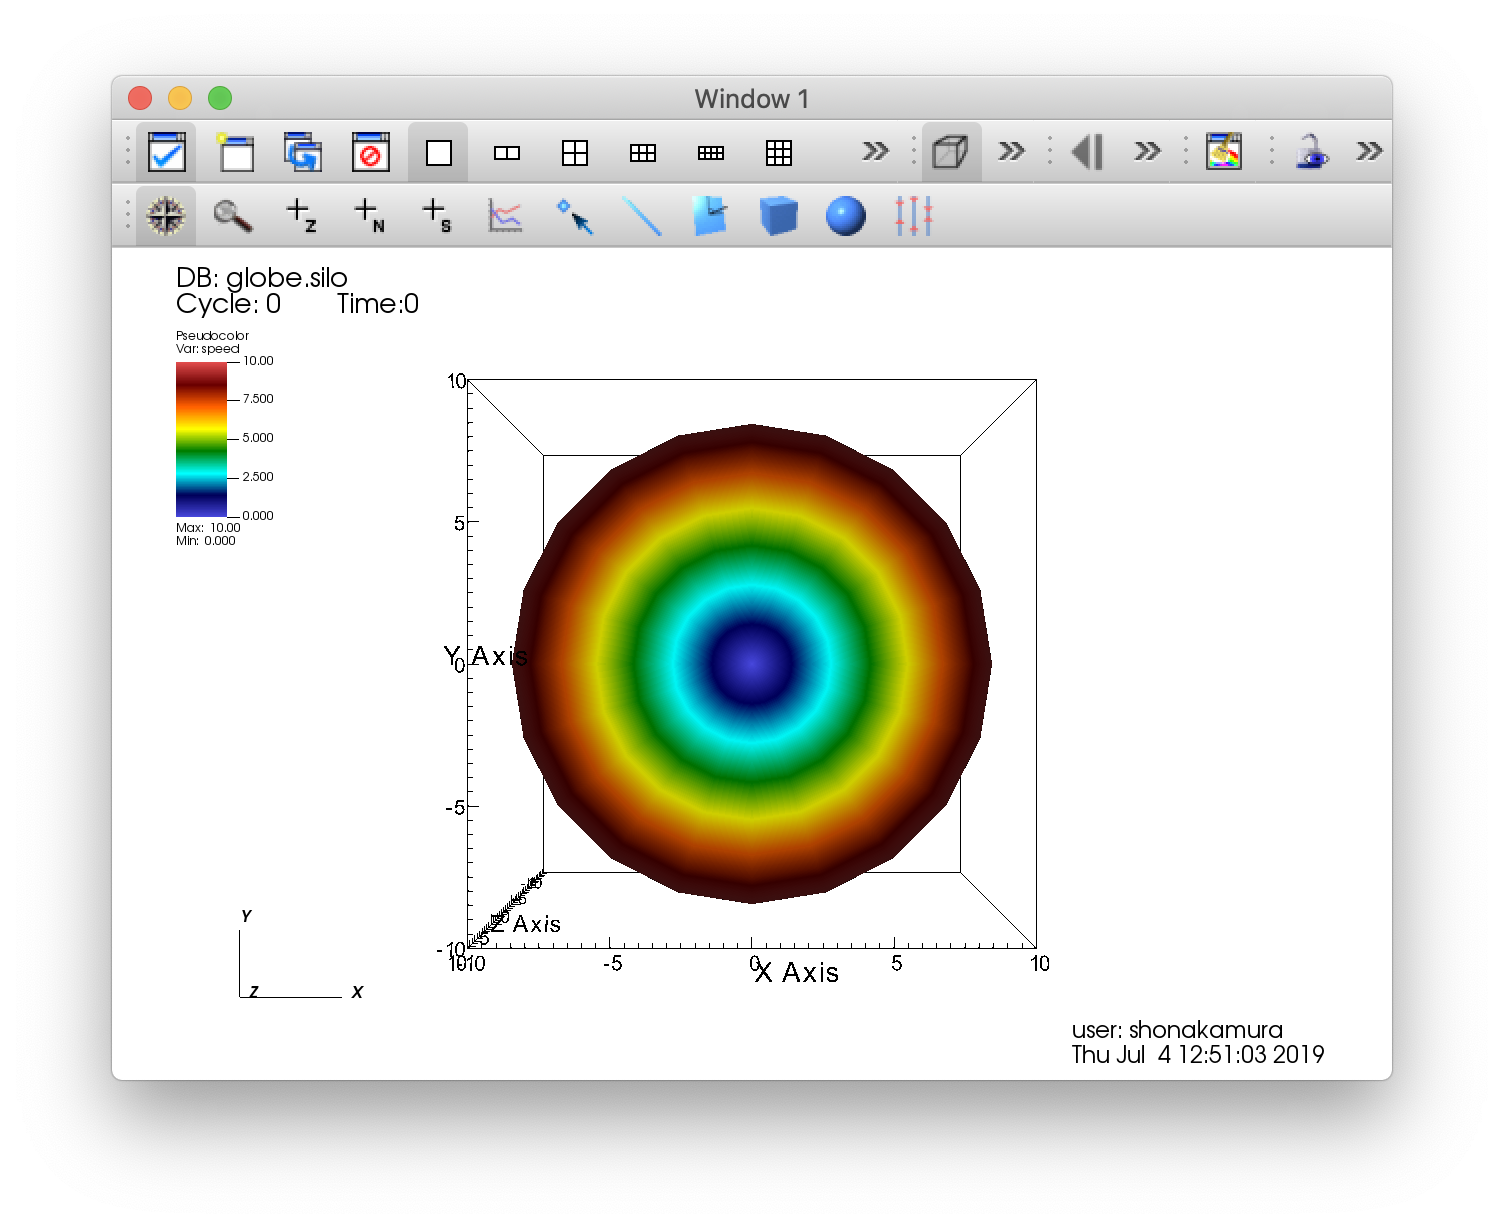
Task: Toggle the view lock icon
Action: point(1311,152)
